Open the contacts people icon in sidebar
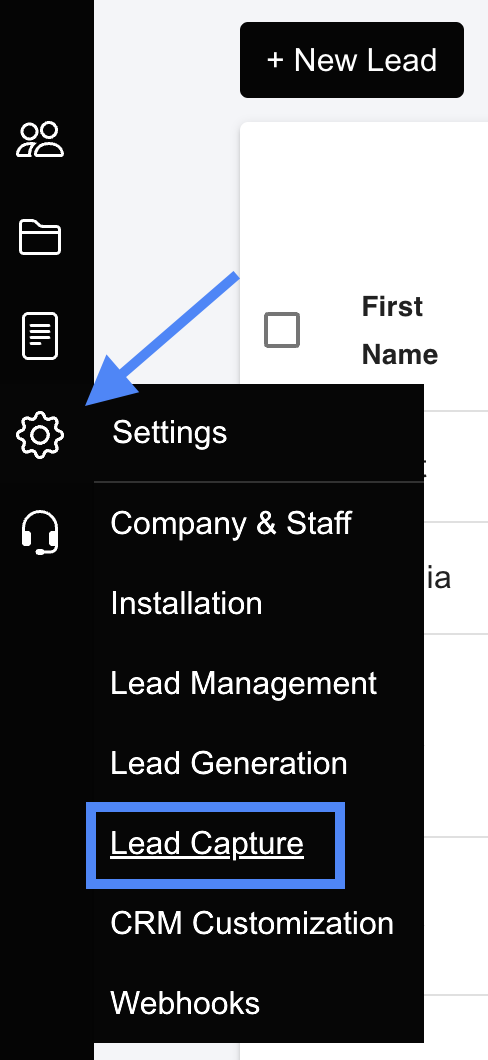Image resolution: width=488 pixels, height=1060 pixels. [40, 140]
